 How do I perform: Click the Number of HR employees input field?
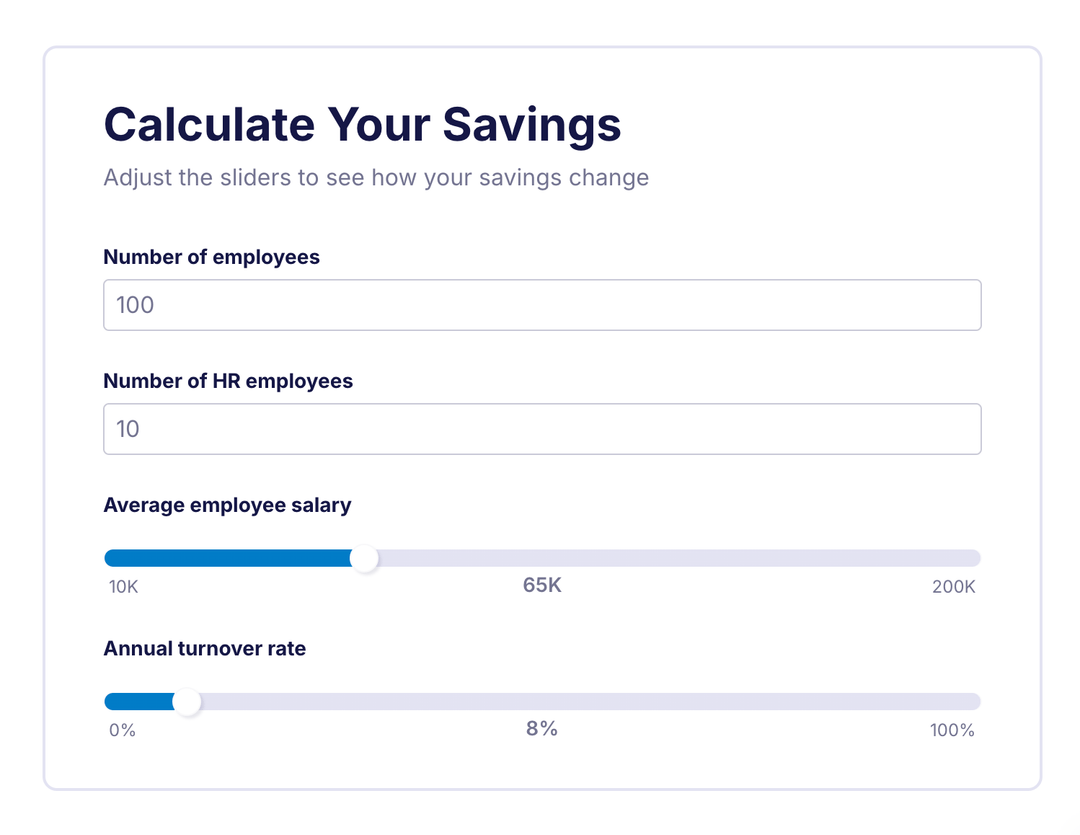click(x=540, y=428)
